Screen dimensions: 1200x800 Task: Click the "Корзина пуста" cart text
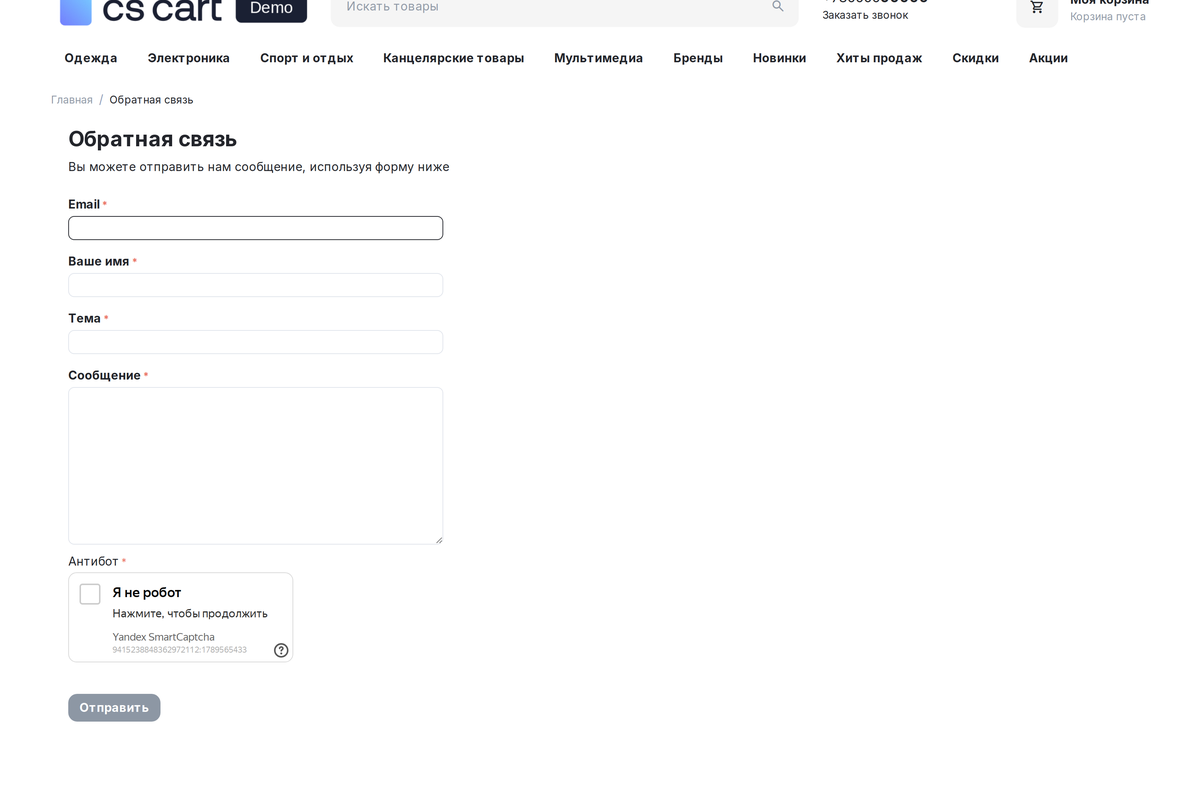point(1108,16)
